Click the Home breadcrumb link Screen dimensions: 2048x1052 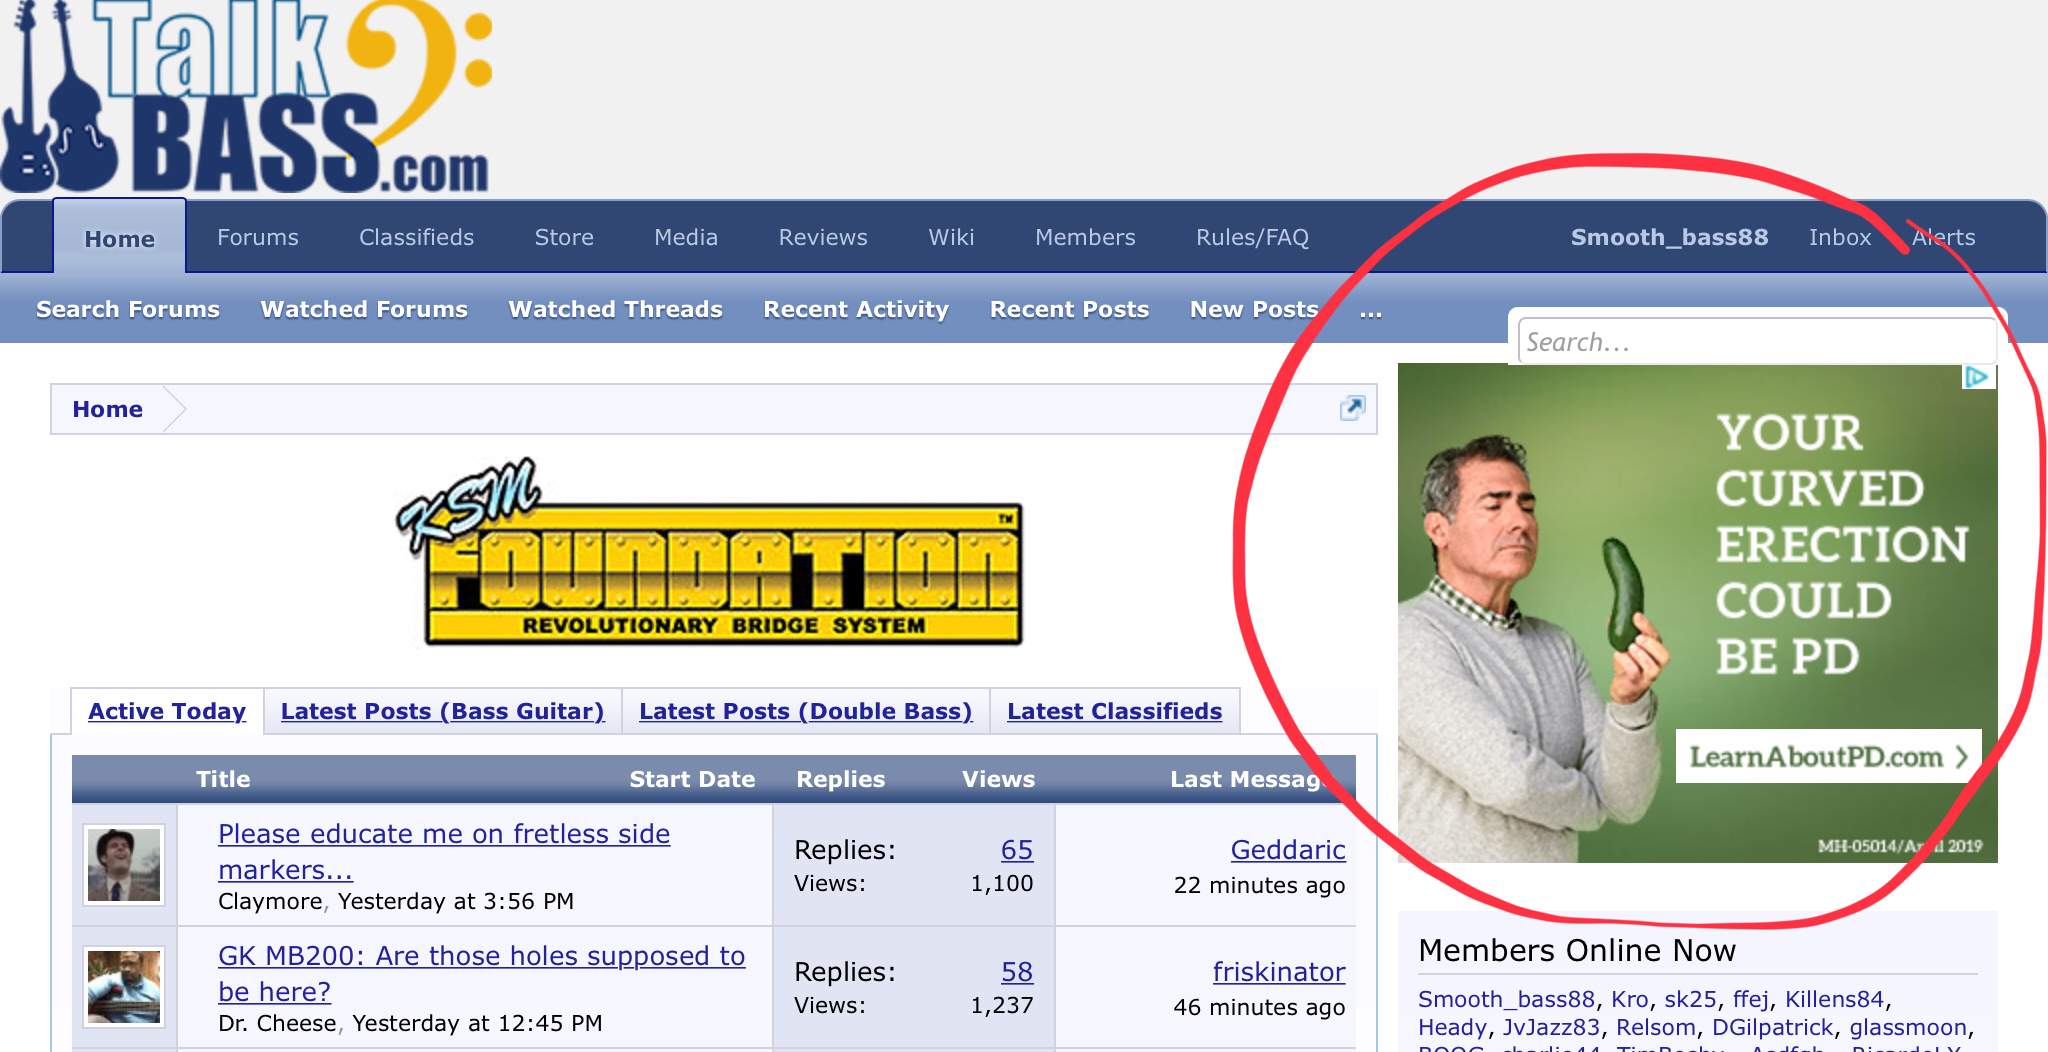coord(107,409)
